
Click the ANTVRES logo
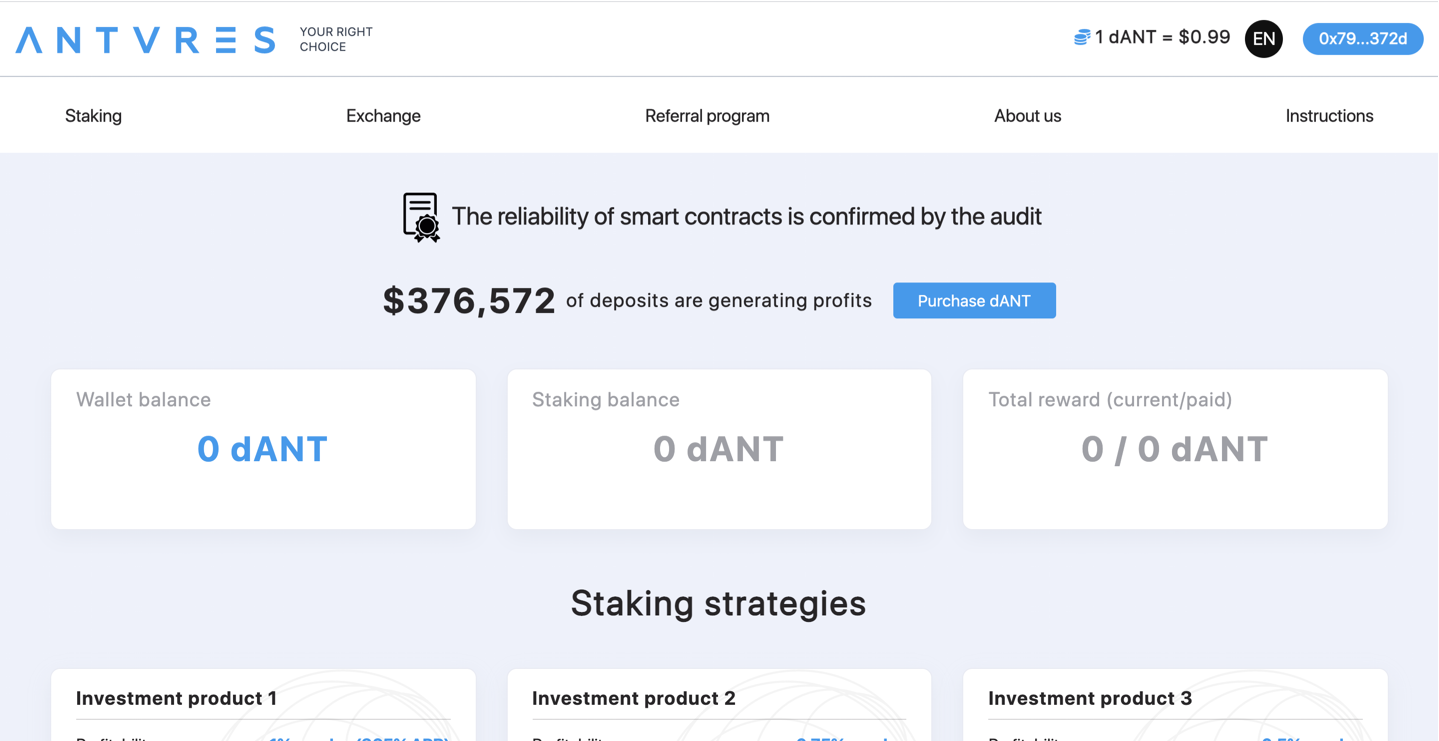[146, 40]
